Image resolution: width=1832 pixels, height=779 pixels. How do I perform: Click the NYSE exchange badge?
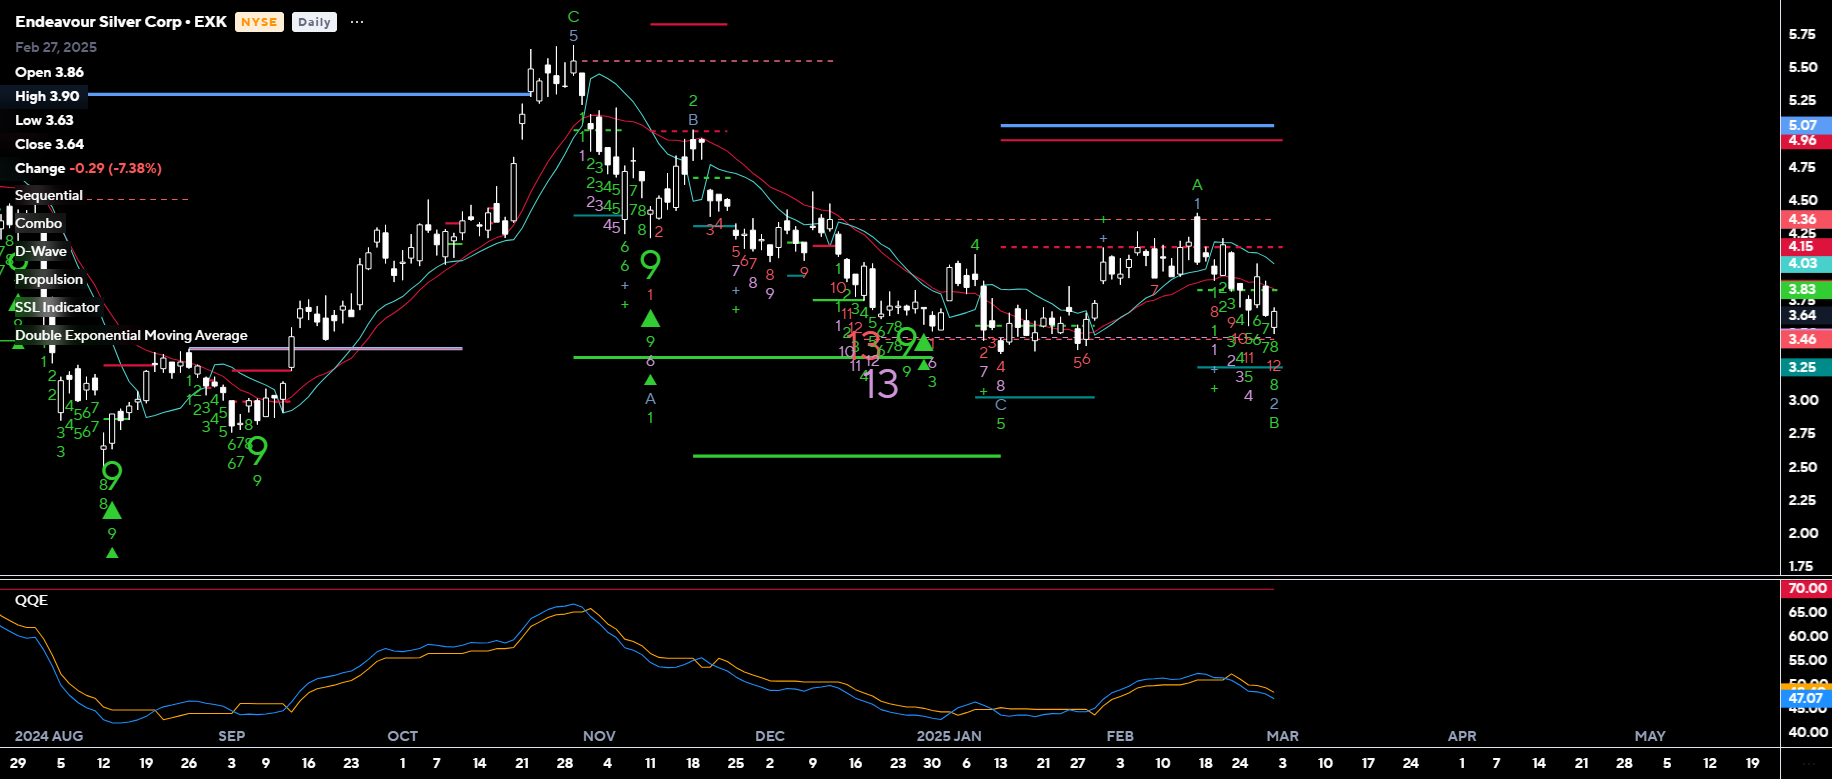[x=259, y=22]
